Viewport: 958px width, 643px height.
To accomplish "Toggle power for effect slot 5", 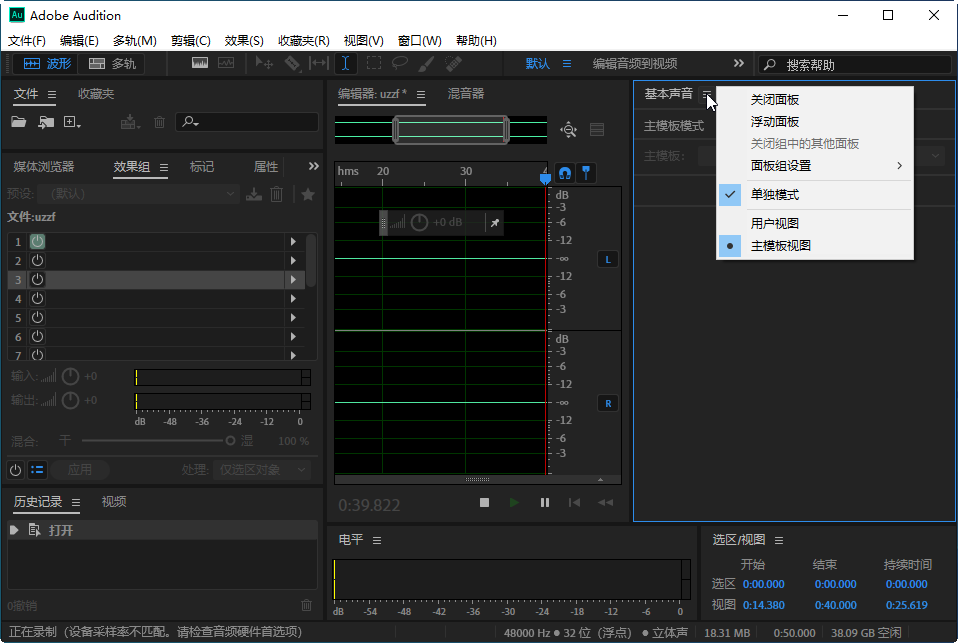I will tap(37, 317).
